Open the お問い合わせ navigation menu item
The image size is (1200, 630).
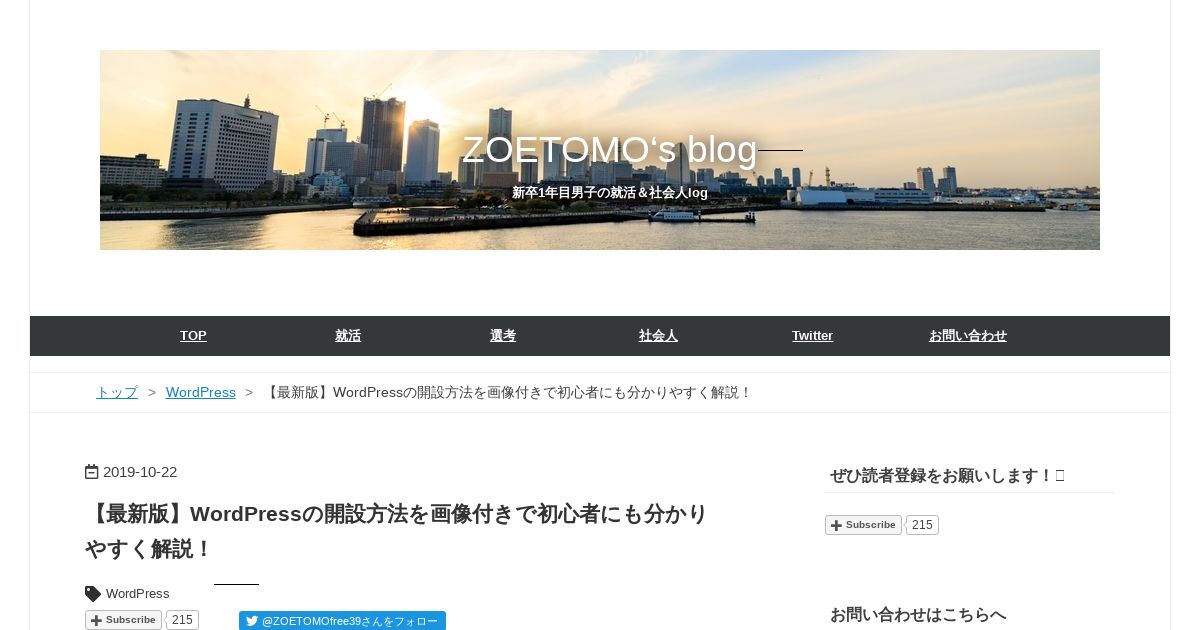pos(968,336)
